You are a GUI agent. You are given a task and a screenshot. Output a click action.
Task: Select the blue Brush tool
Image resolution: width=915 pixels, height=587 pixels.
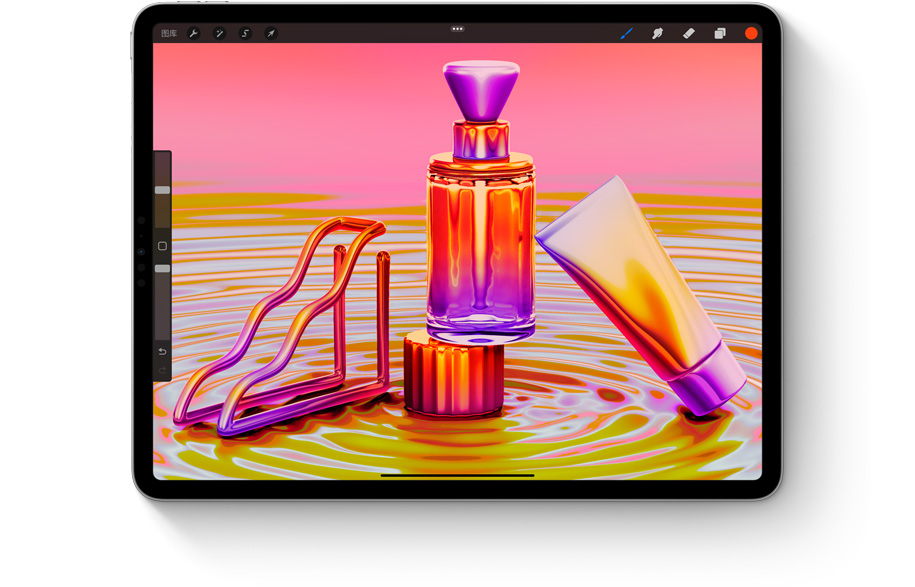point(627,33)
